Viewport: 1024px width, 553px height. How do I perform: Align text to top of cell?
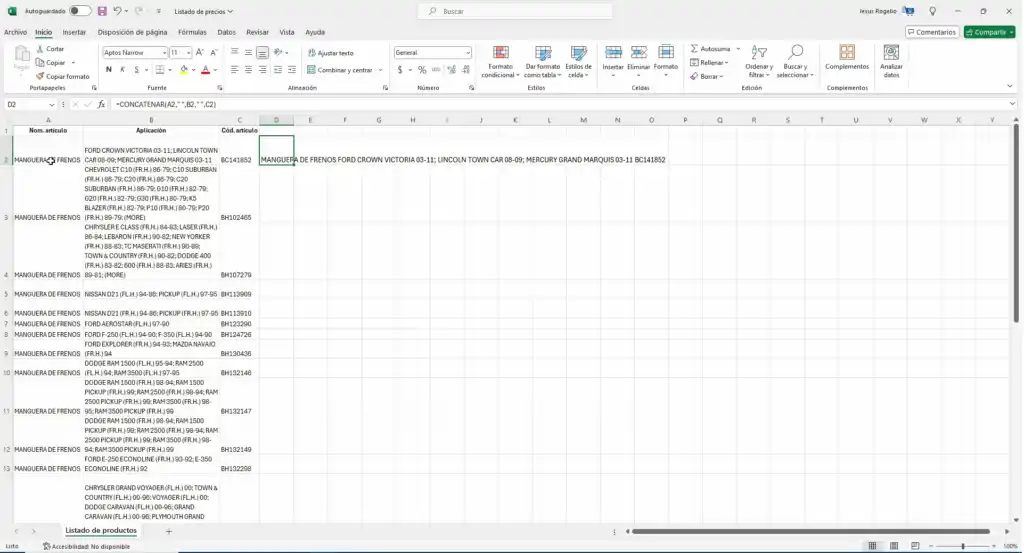234,52
